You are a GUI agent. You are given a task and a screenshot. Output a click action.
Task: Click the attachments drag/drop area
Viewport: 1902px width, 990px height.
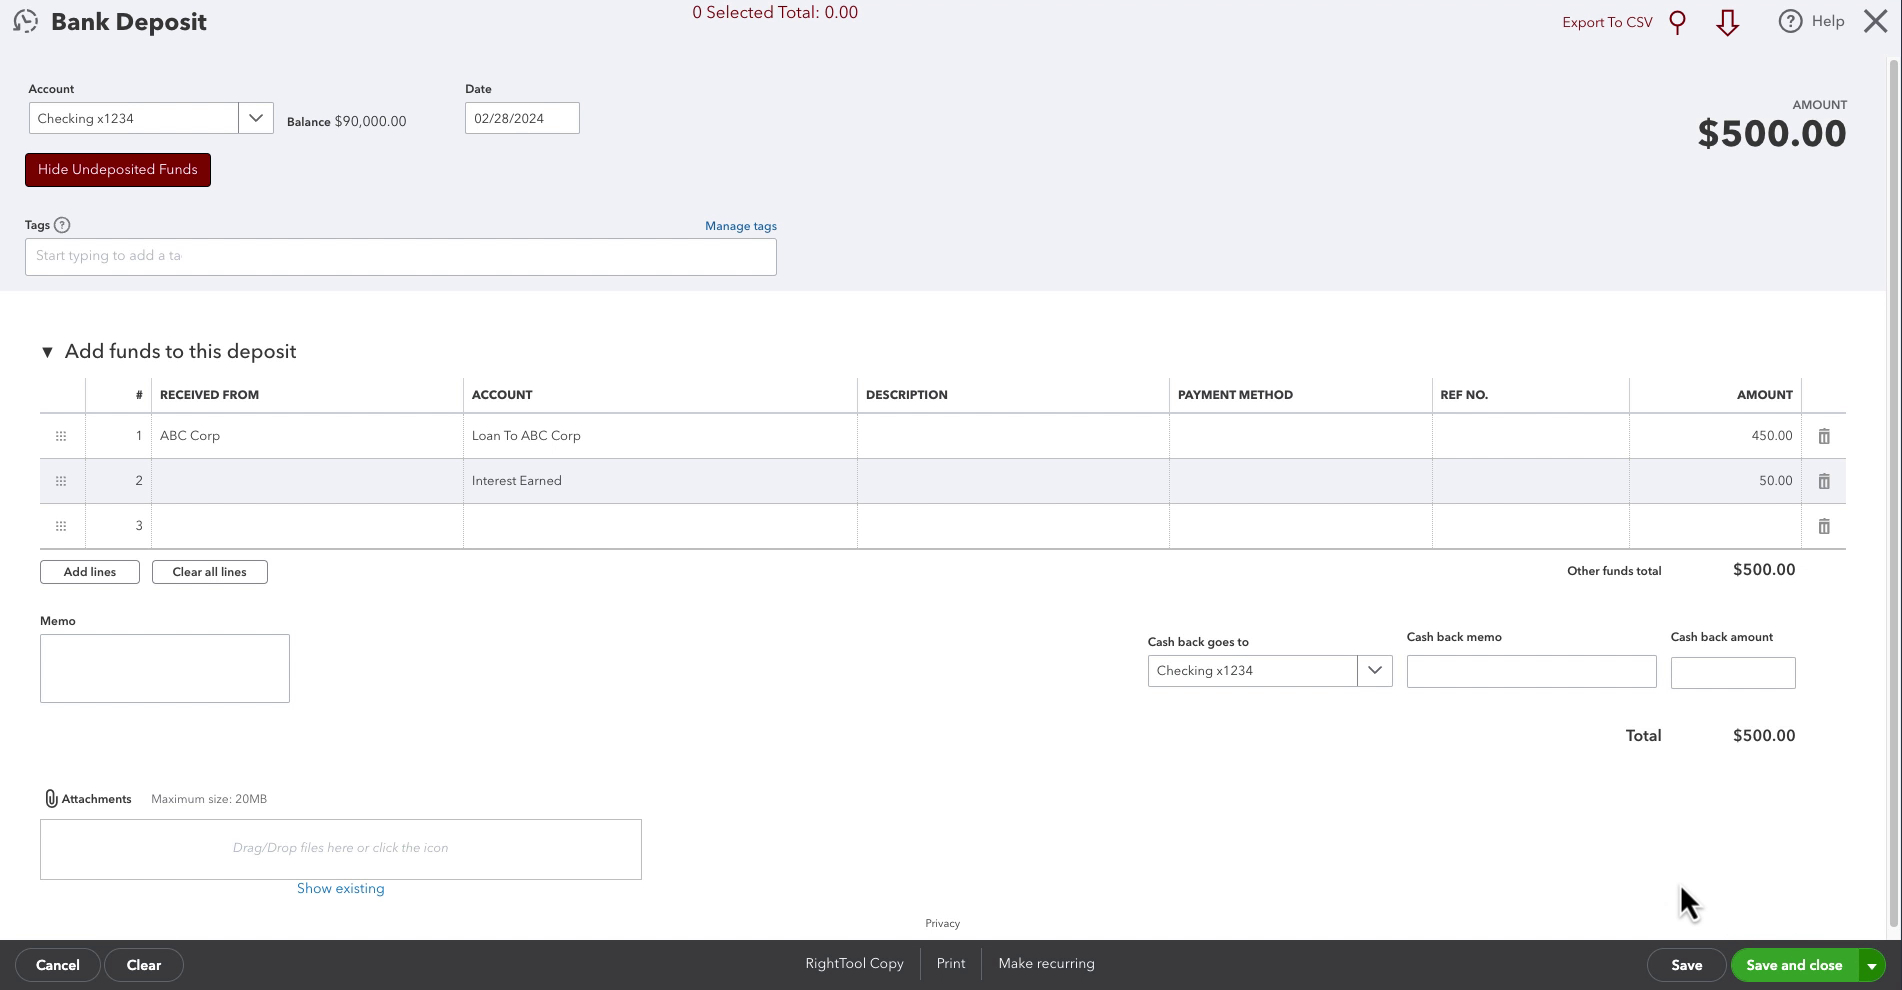pyautogui.click(x=341, y=849)
